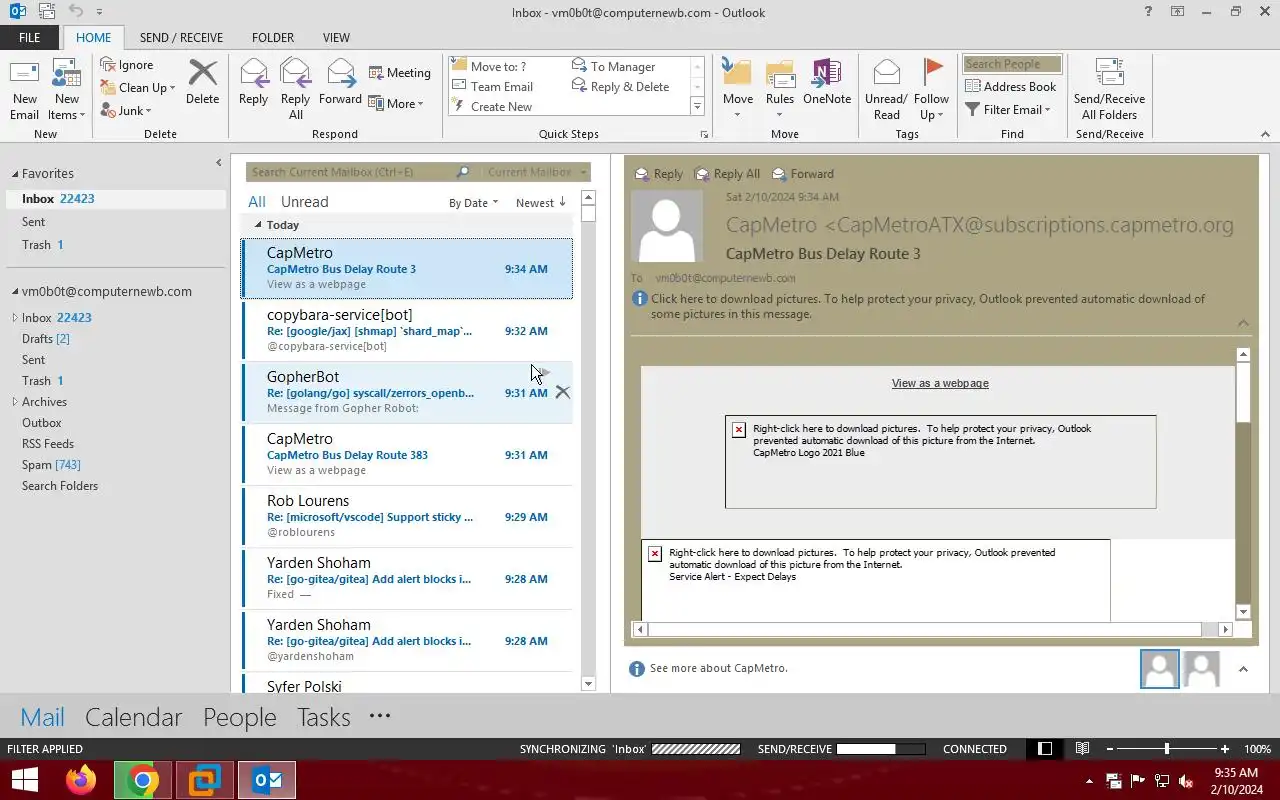Viewport: 1280px width, 800px height.
Task: Click Forward in the reading pane
Action: click(x=803, y=174)
